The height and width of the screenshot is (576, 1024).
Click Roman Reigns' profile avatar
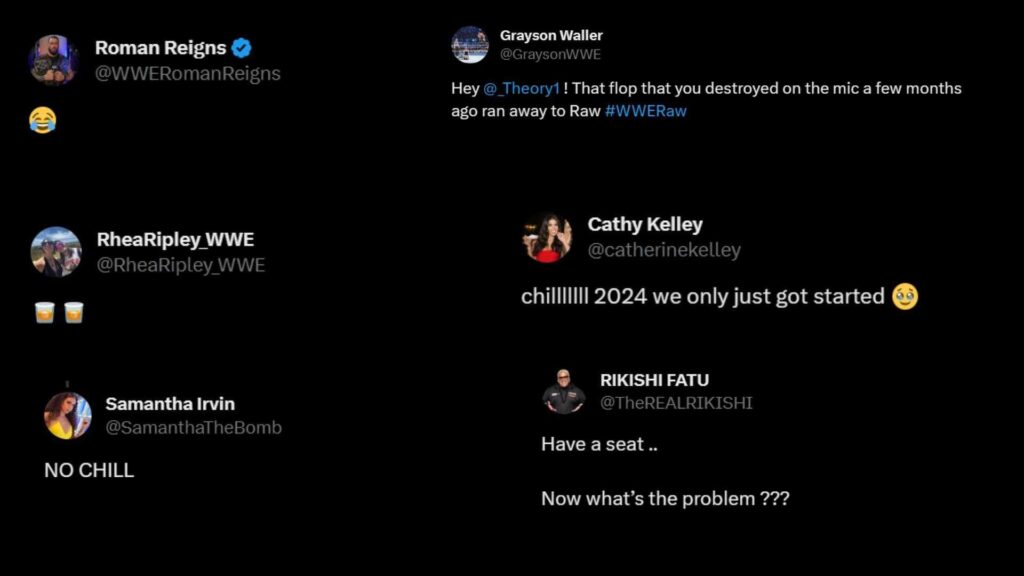53,59
